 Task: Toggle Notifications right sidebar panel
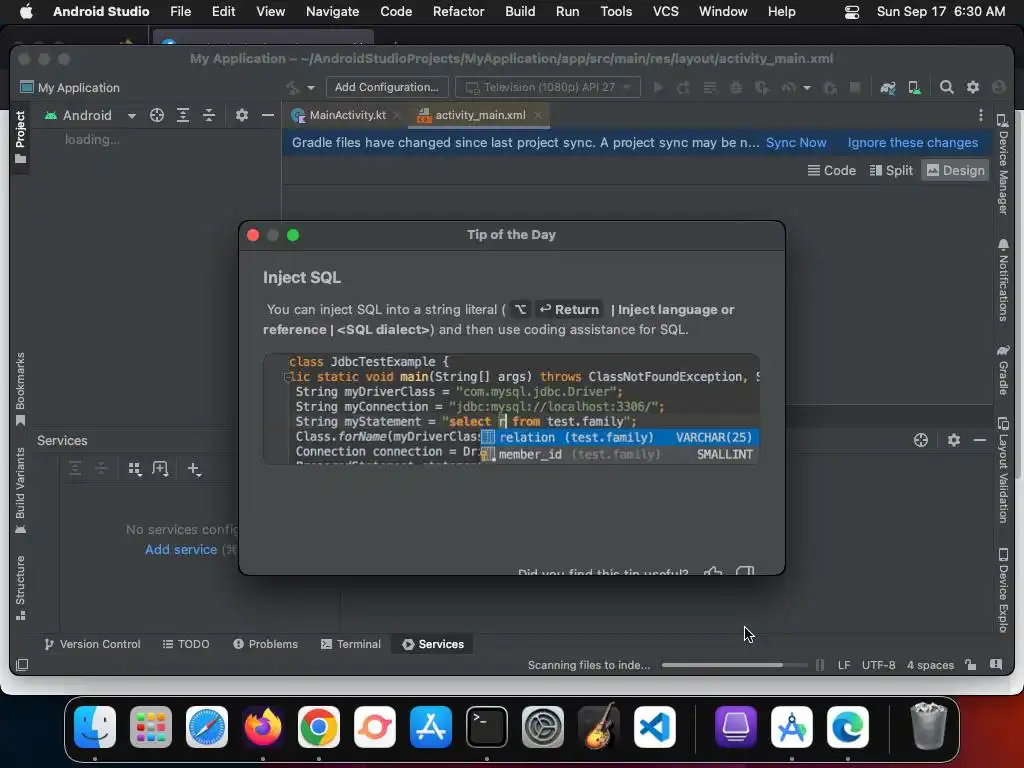coord(1003,280)
